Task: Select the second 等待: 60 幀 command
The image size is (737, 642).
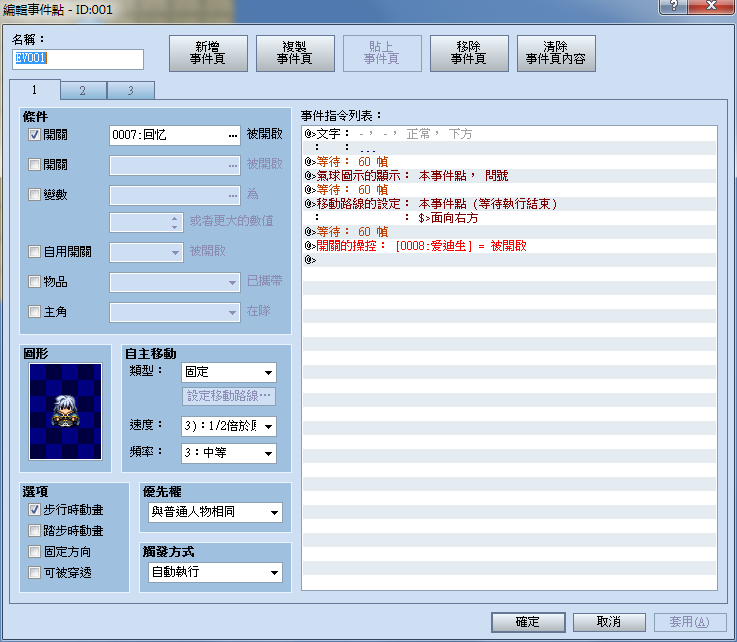Action: [x=510, y=190]
